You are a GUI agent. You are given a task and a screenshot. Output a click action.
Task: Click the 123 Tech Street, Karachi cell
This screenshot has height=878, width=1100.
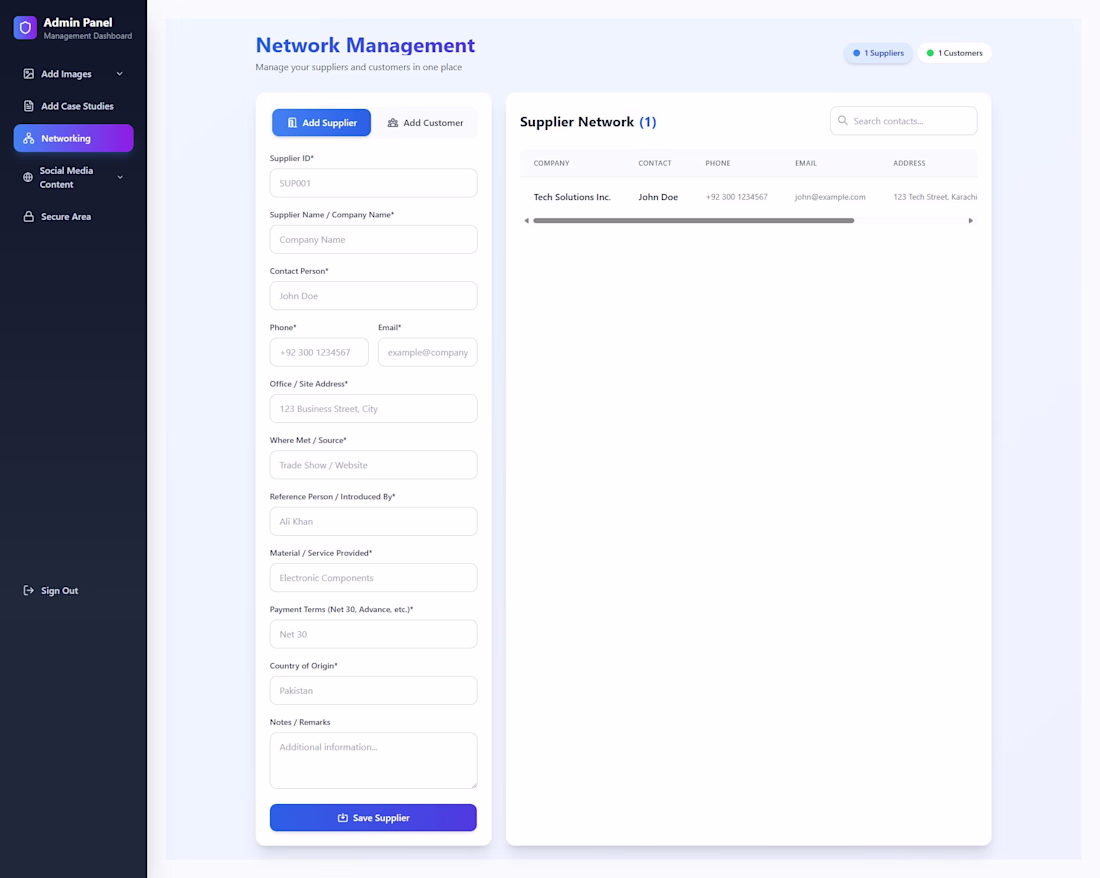tap(935, 197)
